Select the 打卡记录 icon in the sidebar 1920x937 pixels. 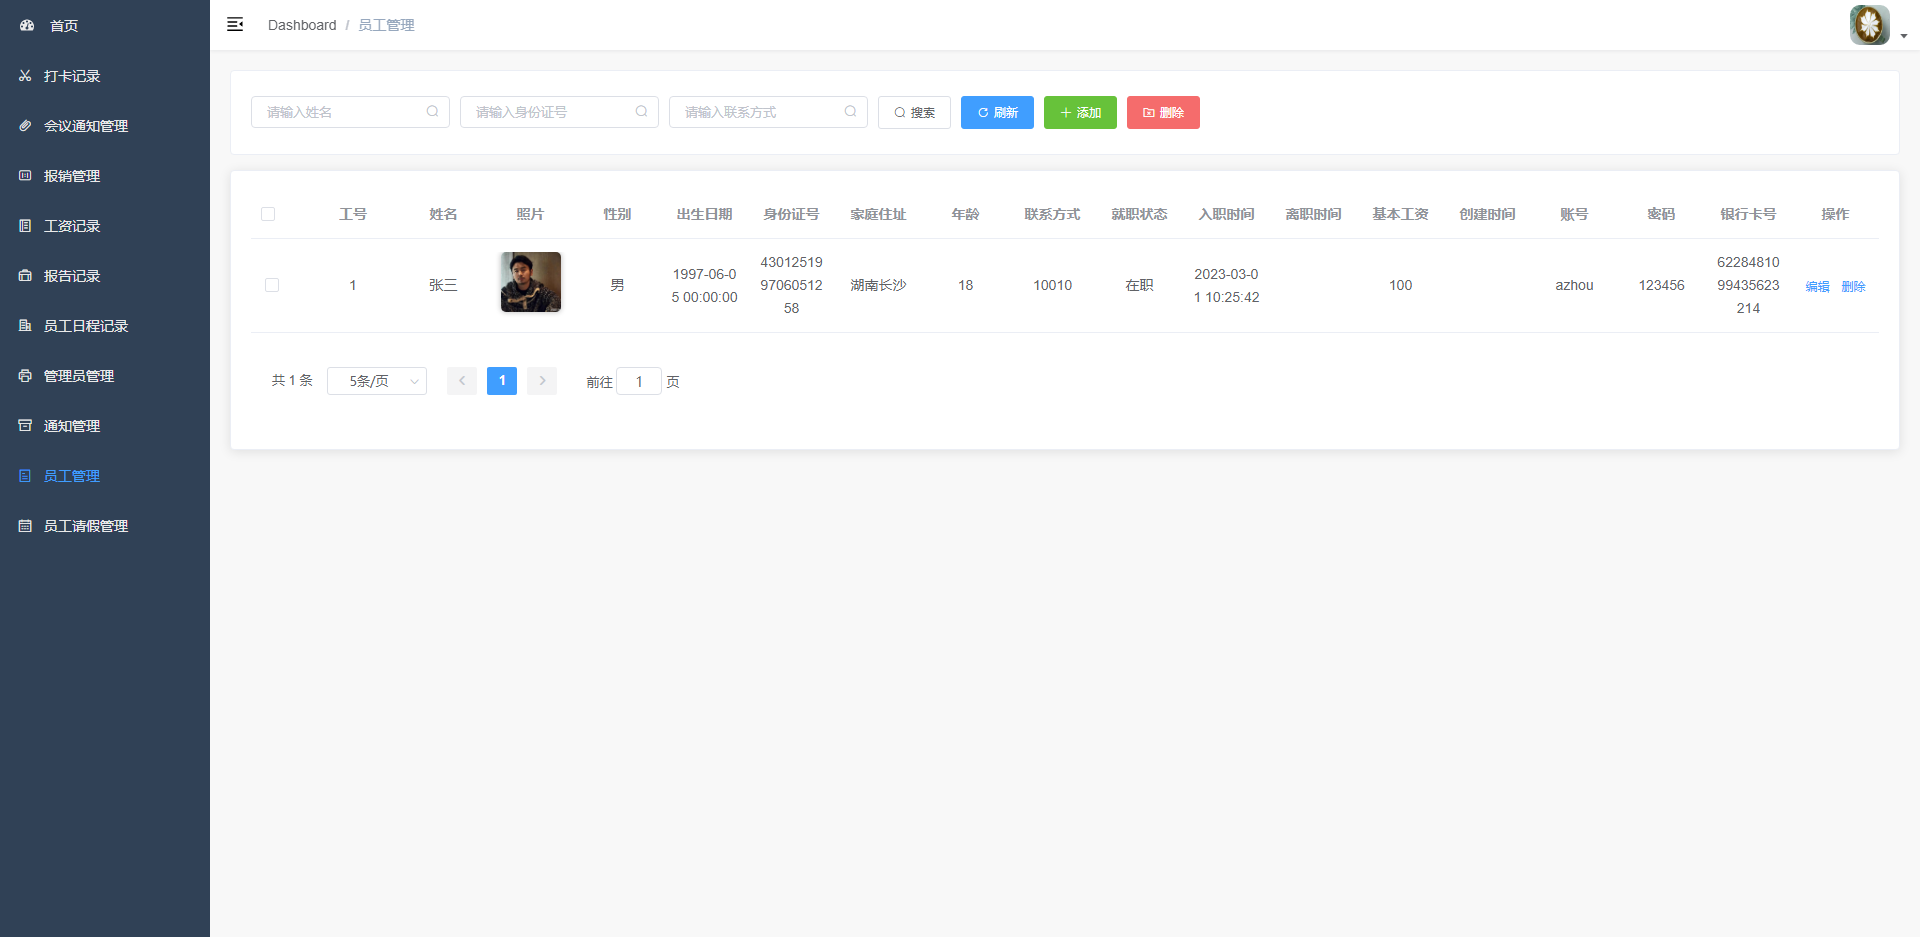(24, 75)
